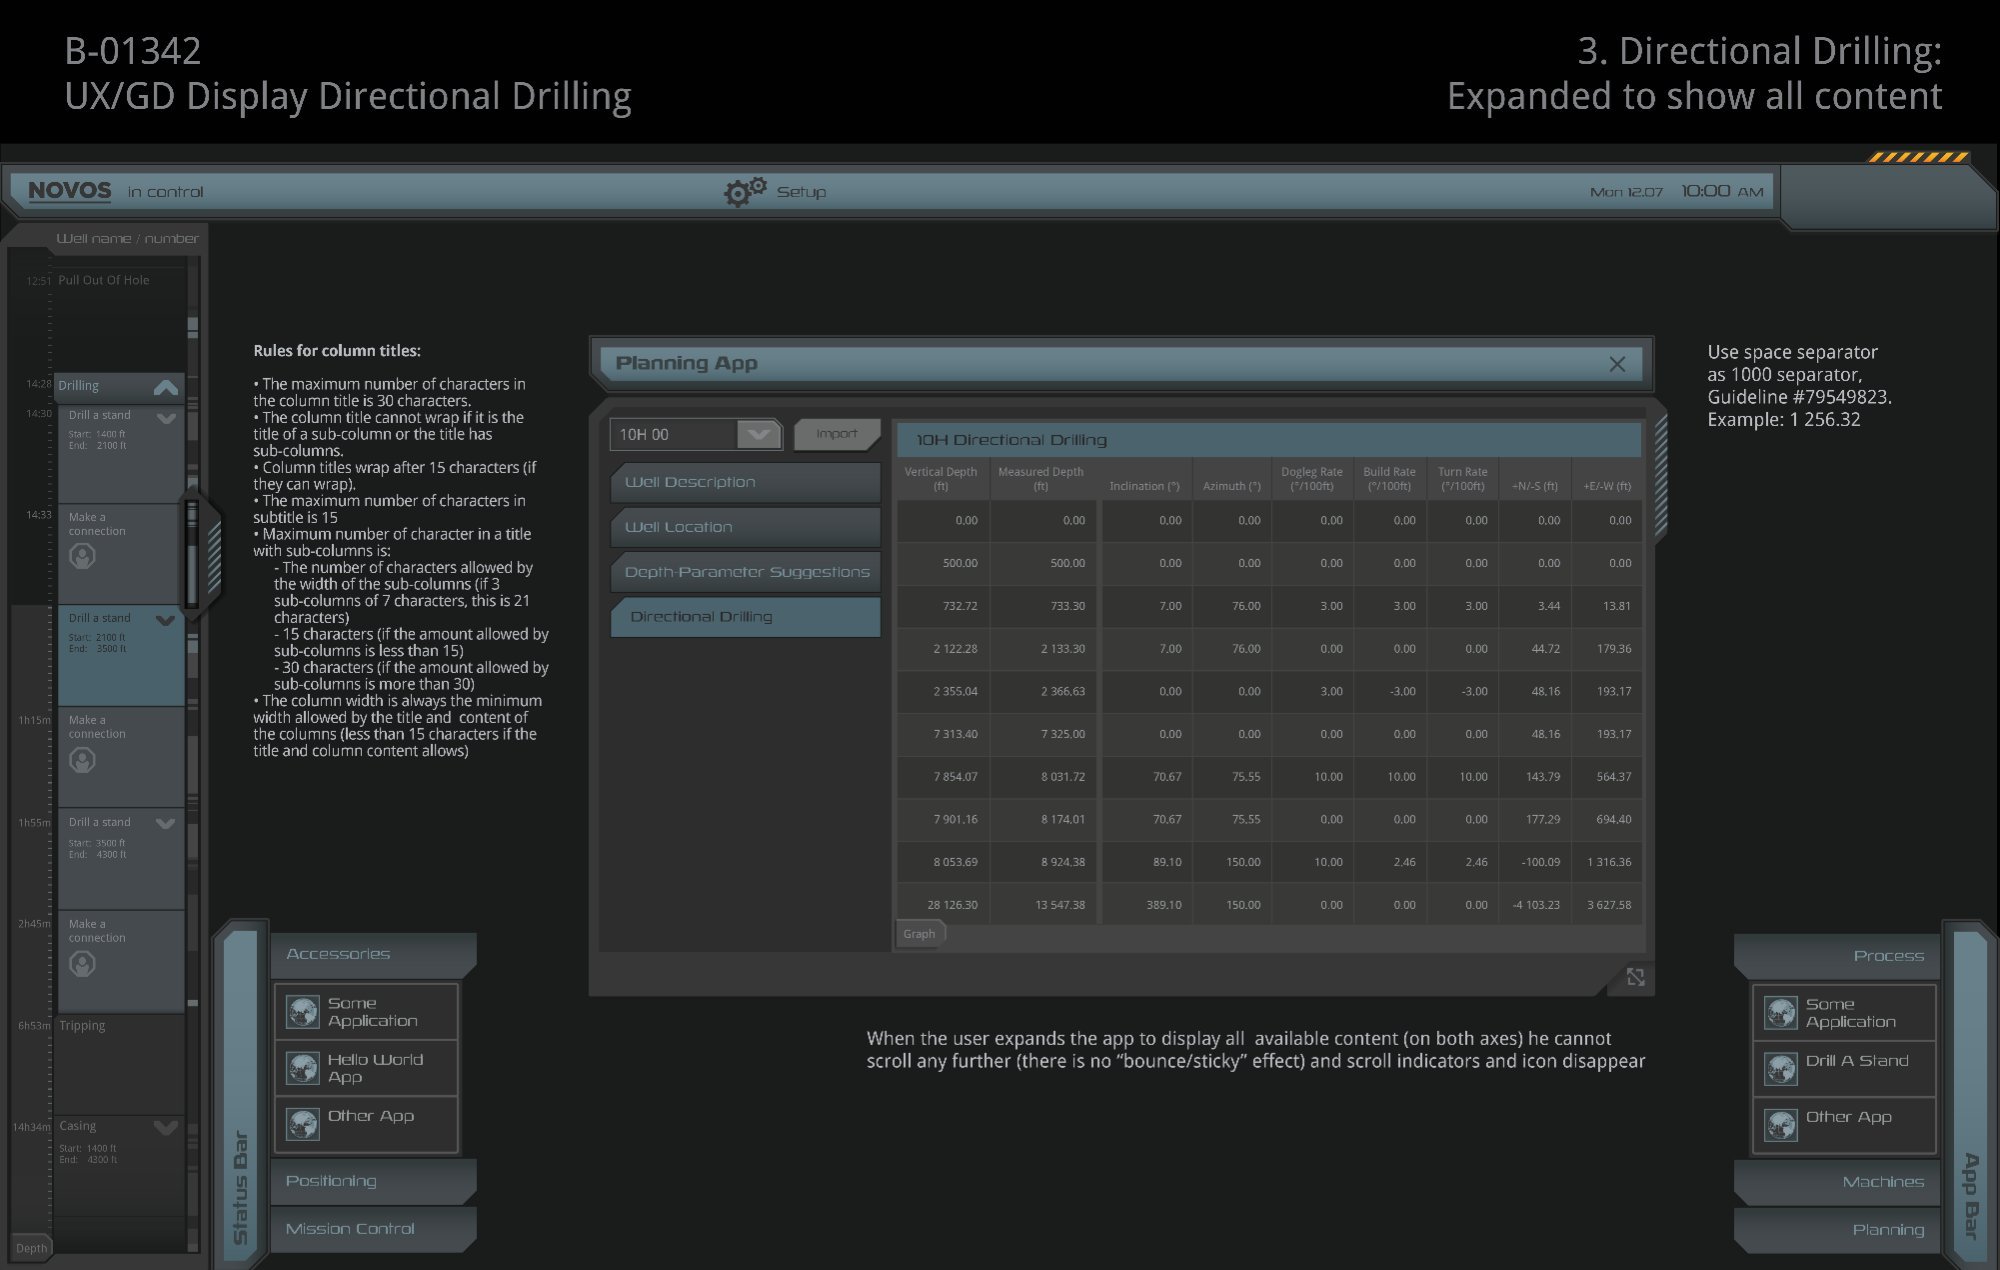Open Accessories section in Status Bar

373,954
